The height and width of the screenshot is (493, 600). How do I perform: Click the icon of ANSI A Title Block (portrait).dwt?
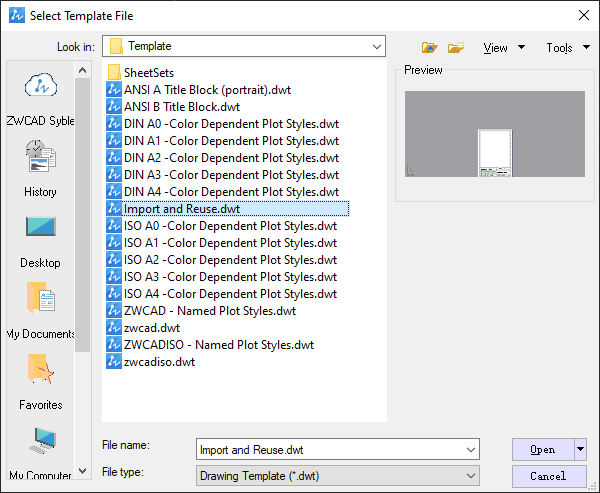point(114,90)
